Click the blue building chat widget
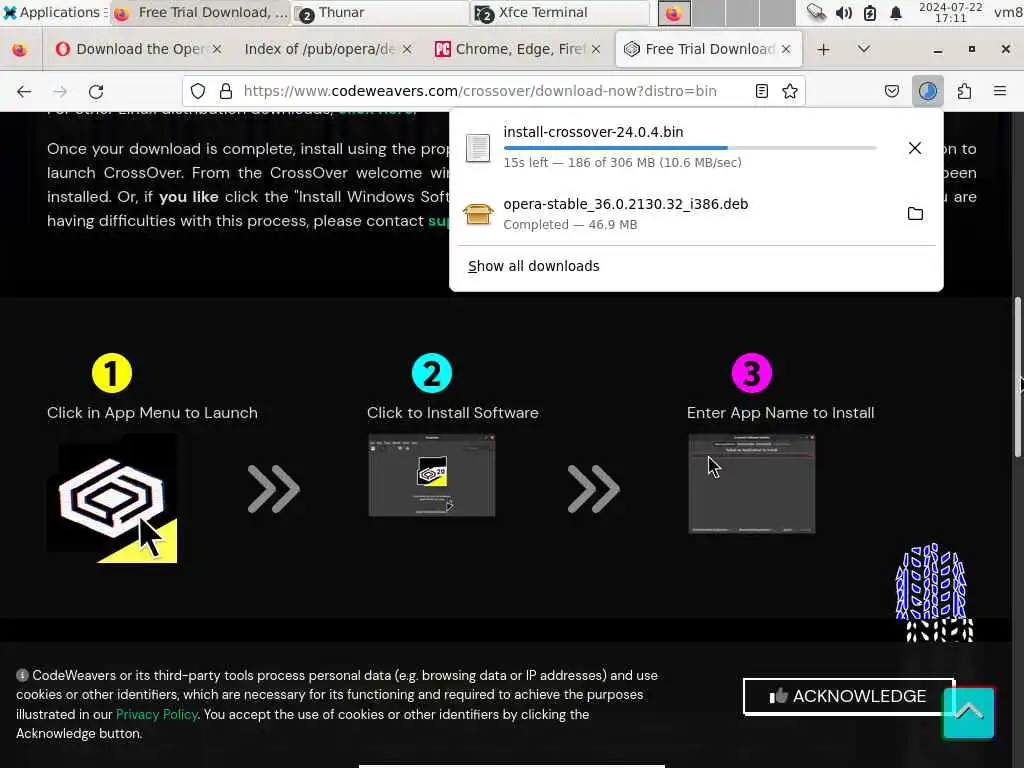This screenshot has height=768, width=1024. coord(934,592)
